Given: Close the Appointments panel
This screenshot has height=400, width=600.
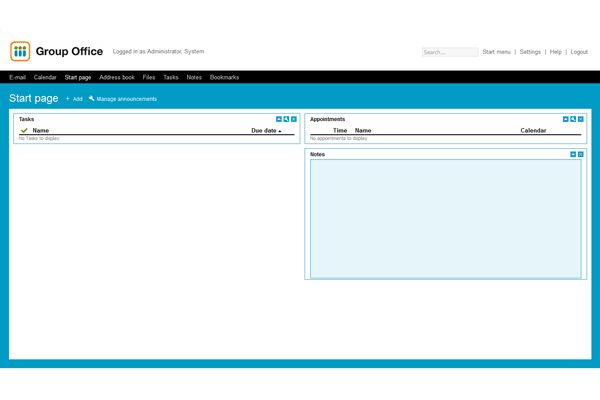Looking at the screenshot, I should click(581, 119).
